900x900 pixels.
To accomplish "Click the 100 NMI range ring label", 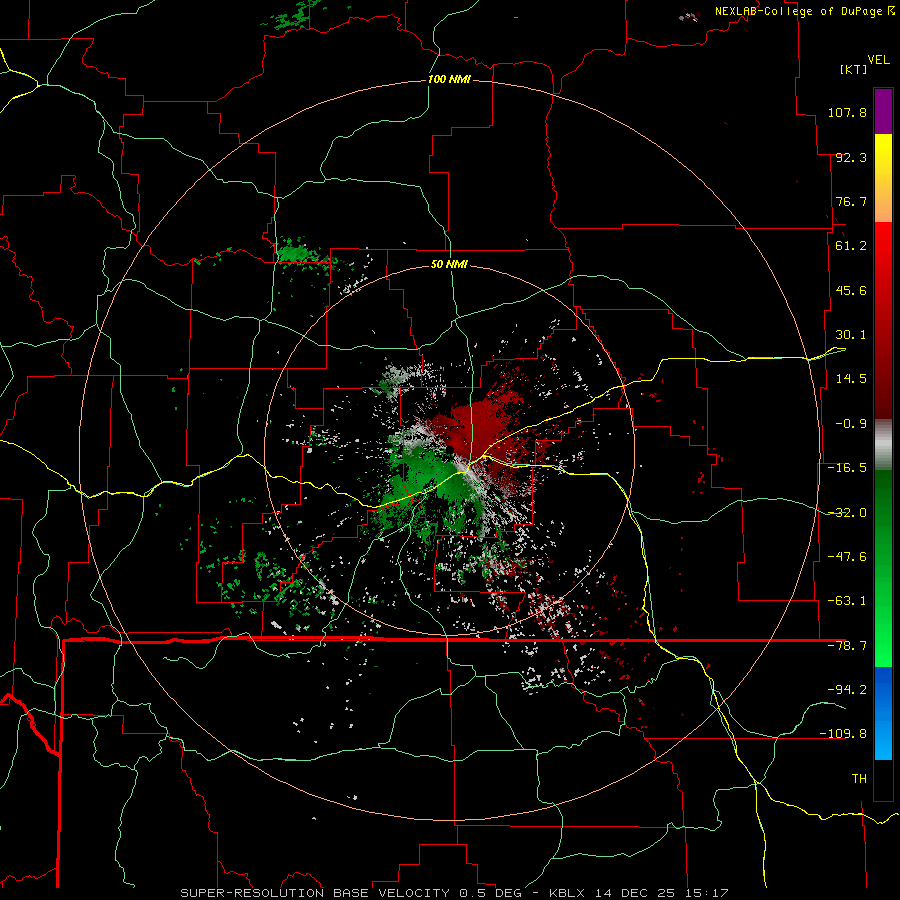I will [449, 79].
